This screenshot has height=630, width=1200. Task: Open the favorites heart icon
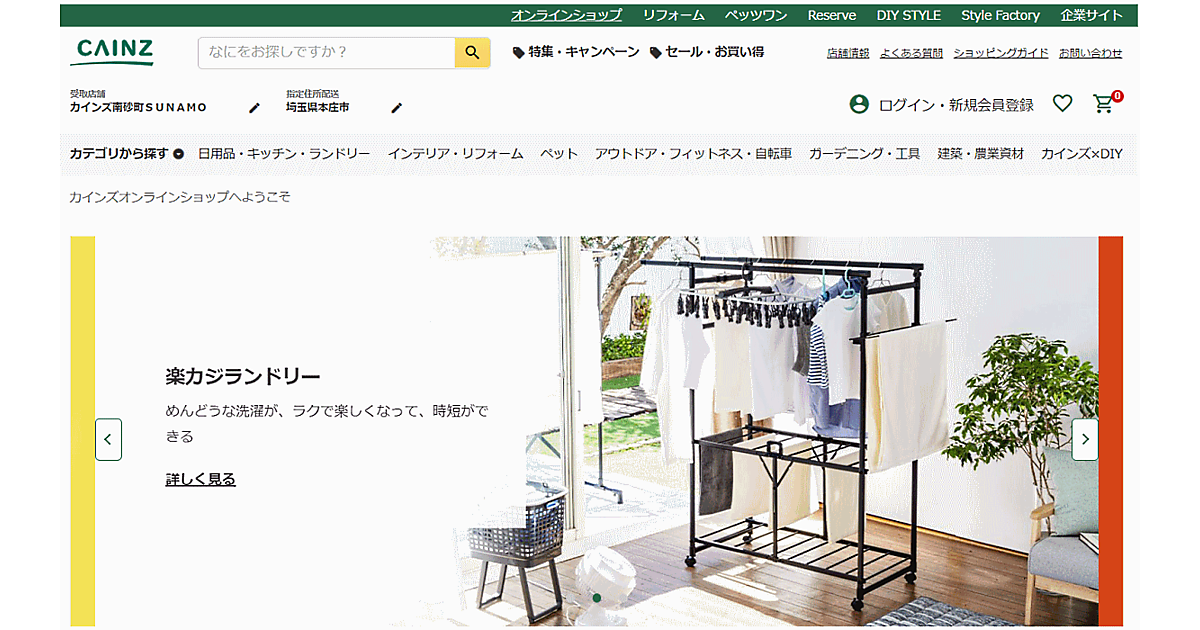(1062, 103)
